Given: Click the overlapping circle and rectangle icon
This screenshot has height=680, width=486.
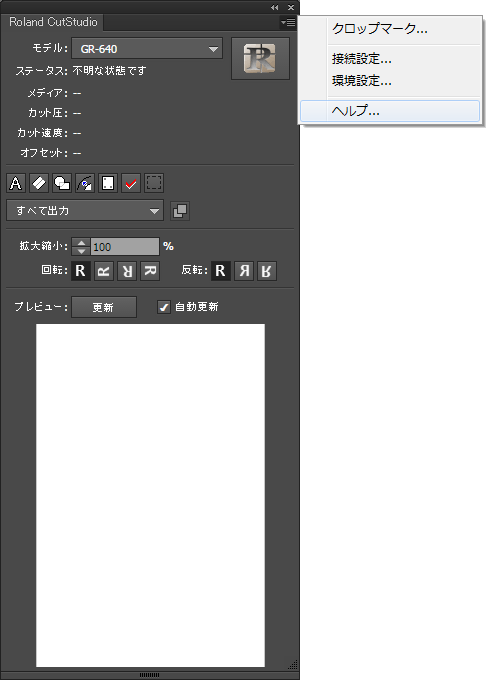Looking at the screenshot, I should (62, 183).
